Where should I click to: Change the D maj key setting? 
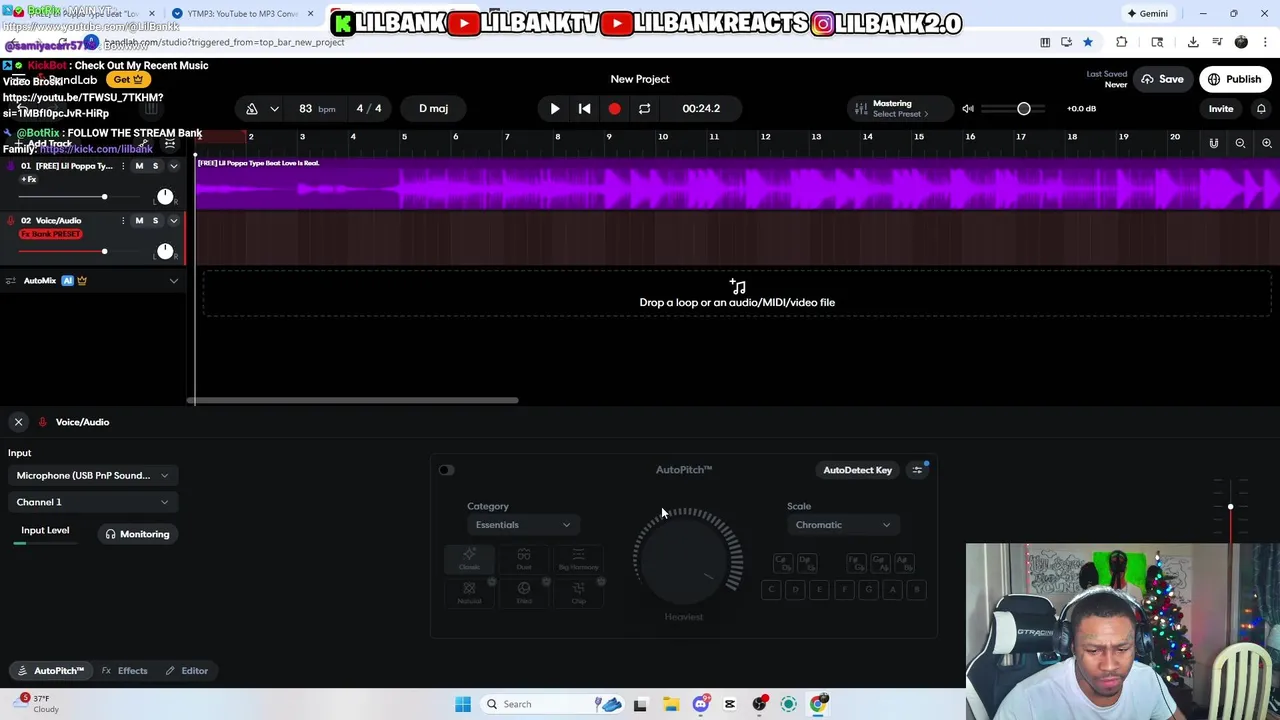[x=433, y=108]
